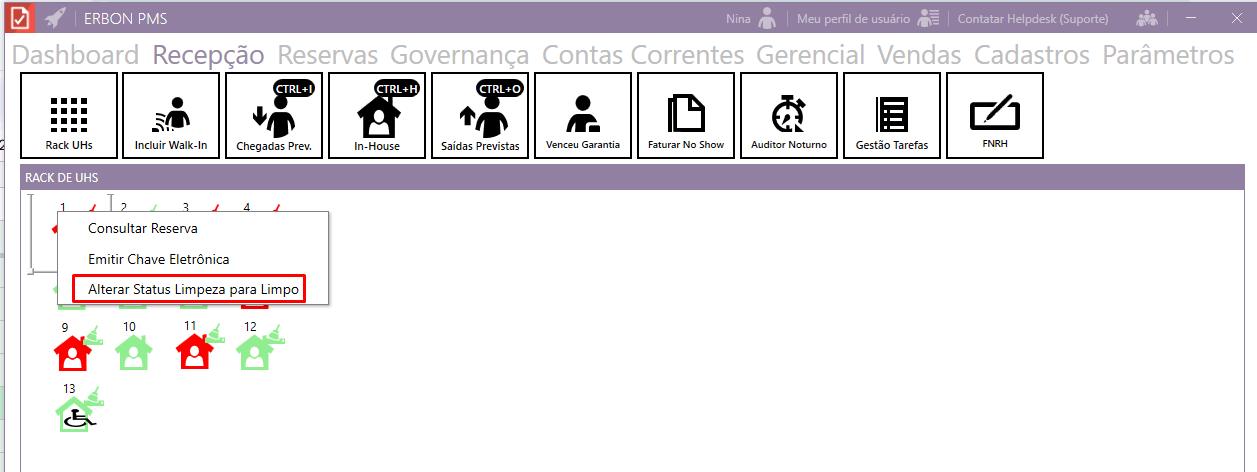The image size is (1257, 472).
Task: Open Faturar No Show
Action: [x=686, y=116]
